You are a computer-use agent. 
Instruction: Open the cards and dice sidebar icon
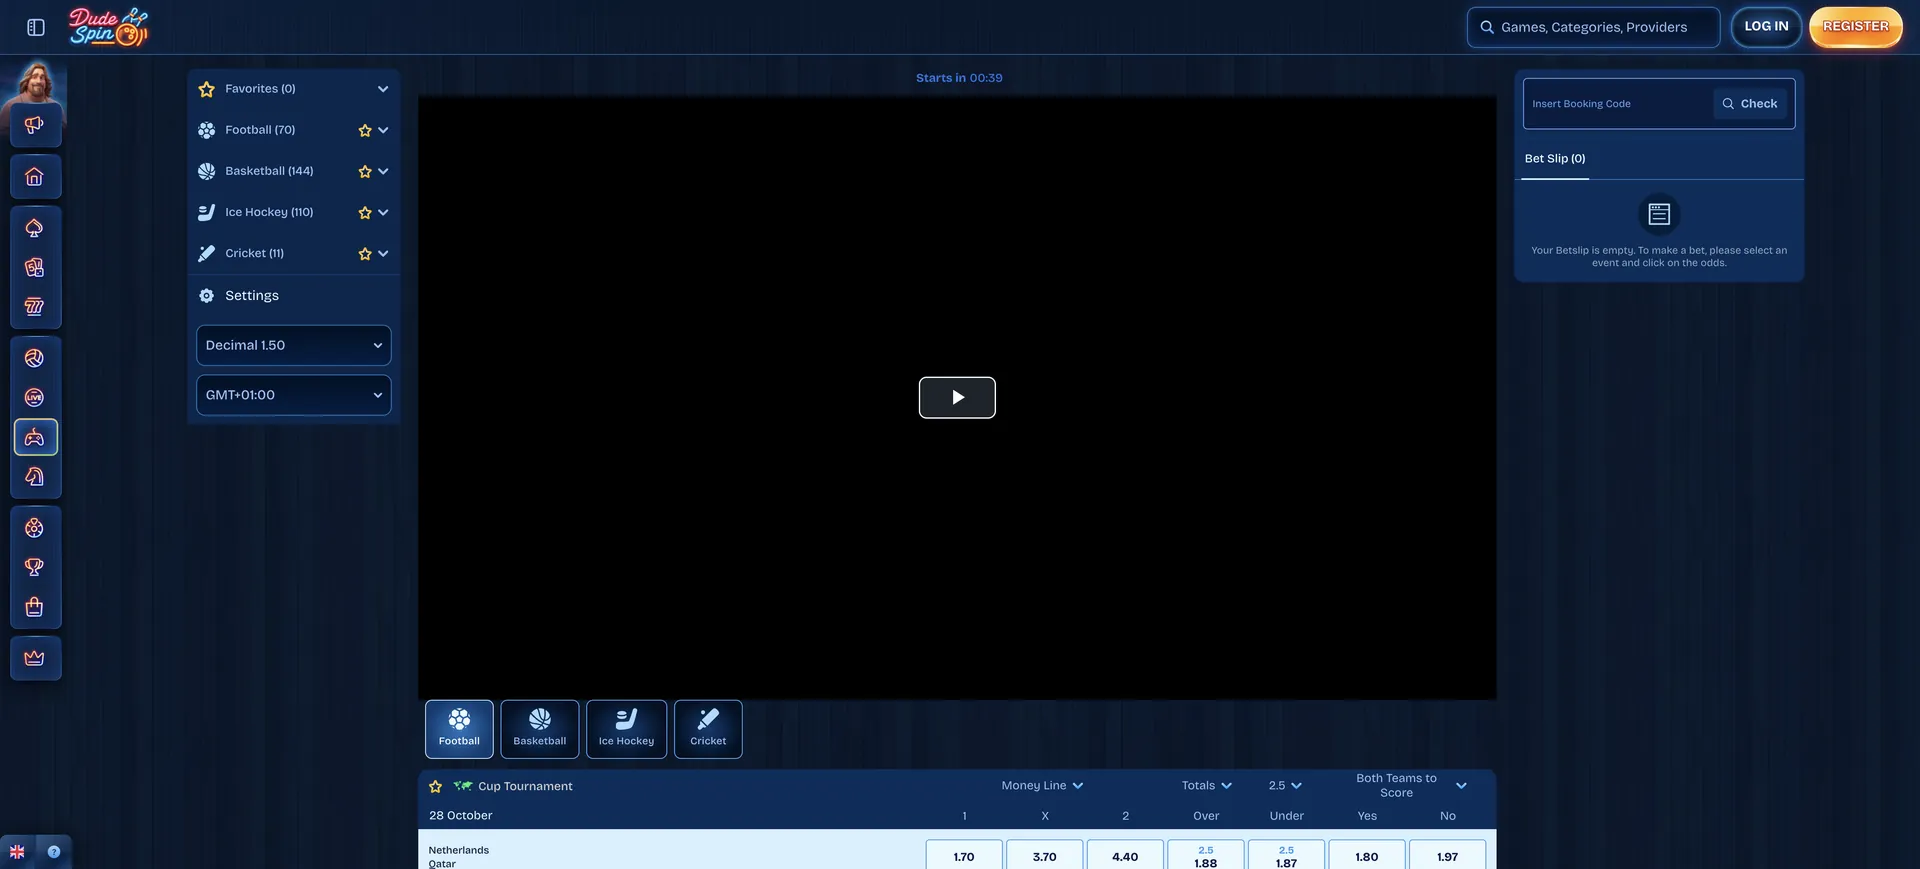pyautogui.click(x=35, y=267)
